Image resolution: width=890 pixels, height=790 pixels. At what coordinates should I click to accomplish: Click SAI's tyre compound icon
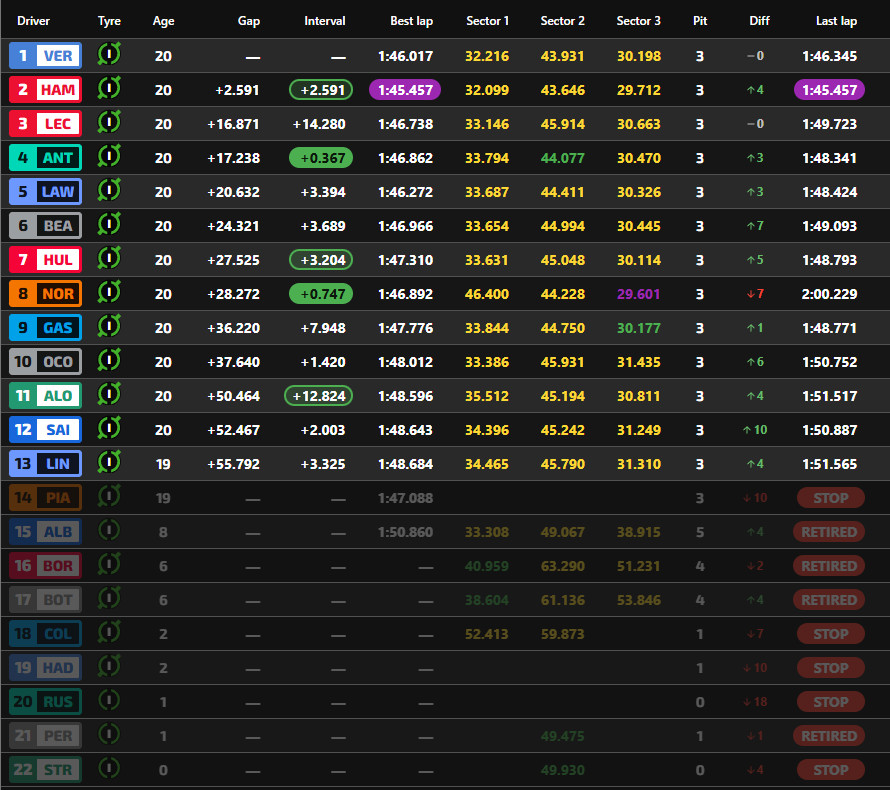pos(109,429)
